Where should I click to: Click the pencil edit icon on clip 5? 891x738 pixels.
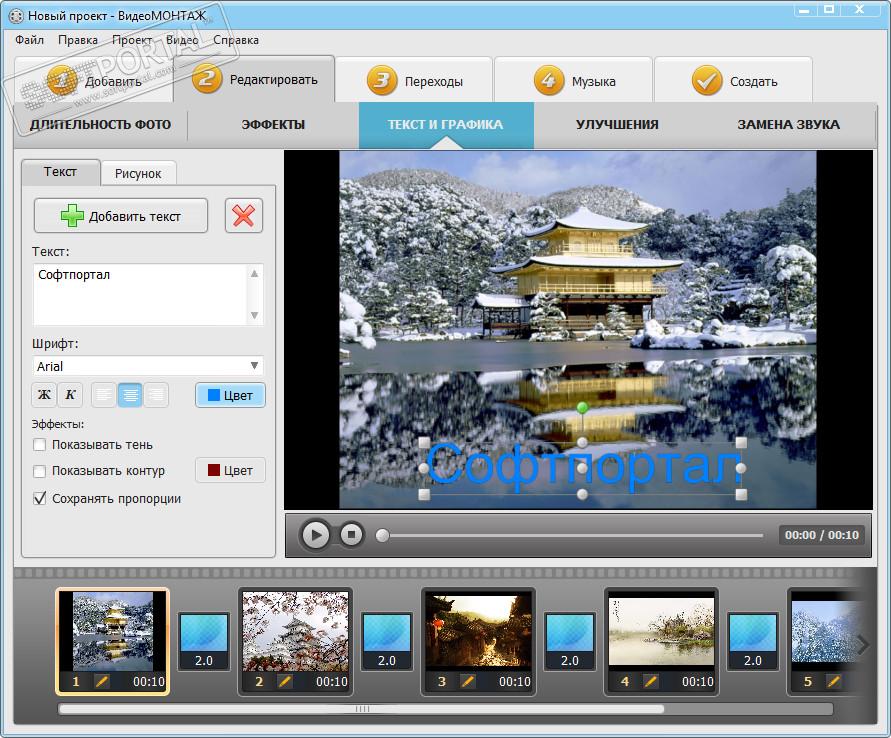click(x=834, y=681)
